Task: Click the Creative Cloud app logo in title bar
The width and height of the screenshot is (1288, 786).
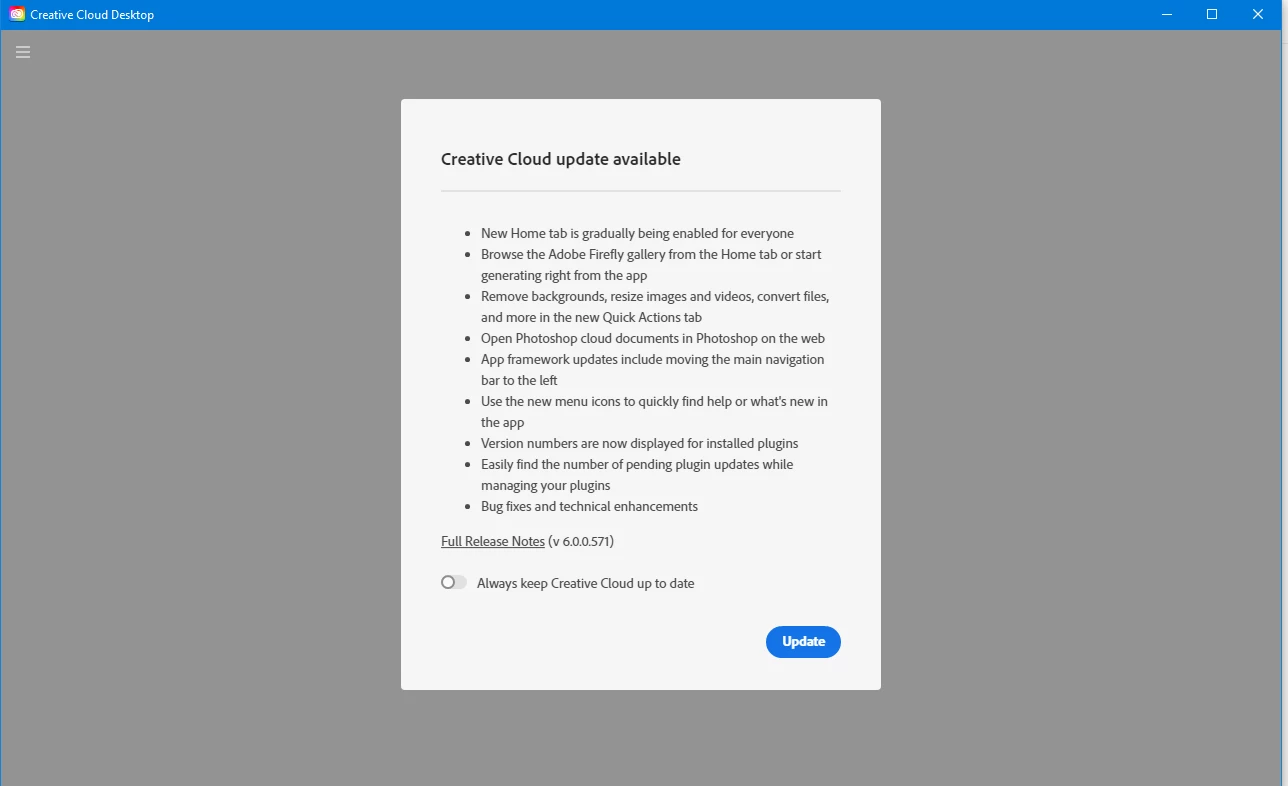Action: [17, 15]
